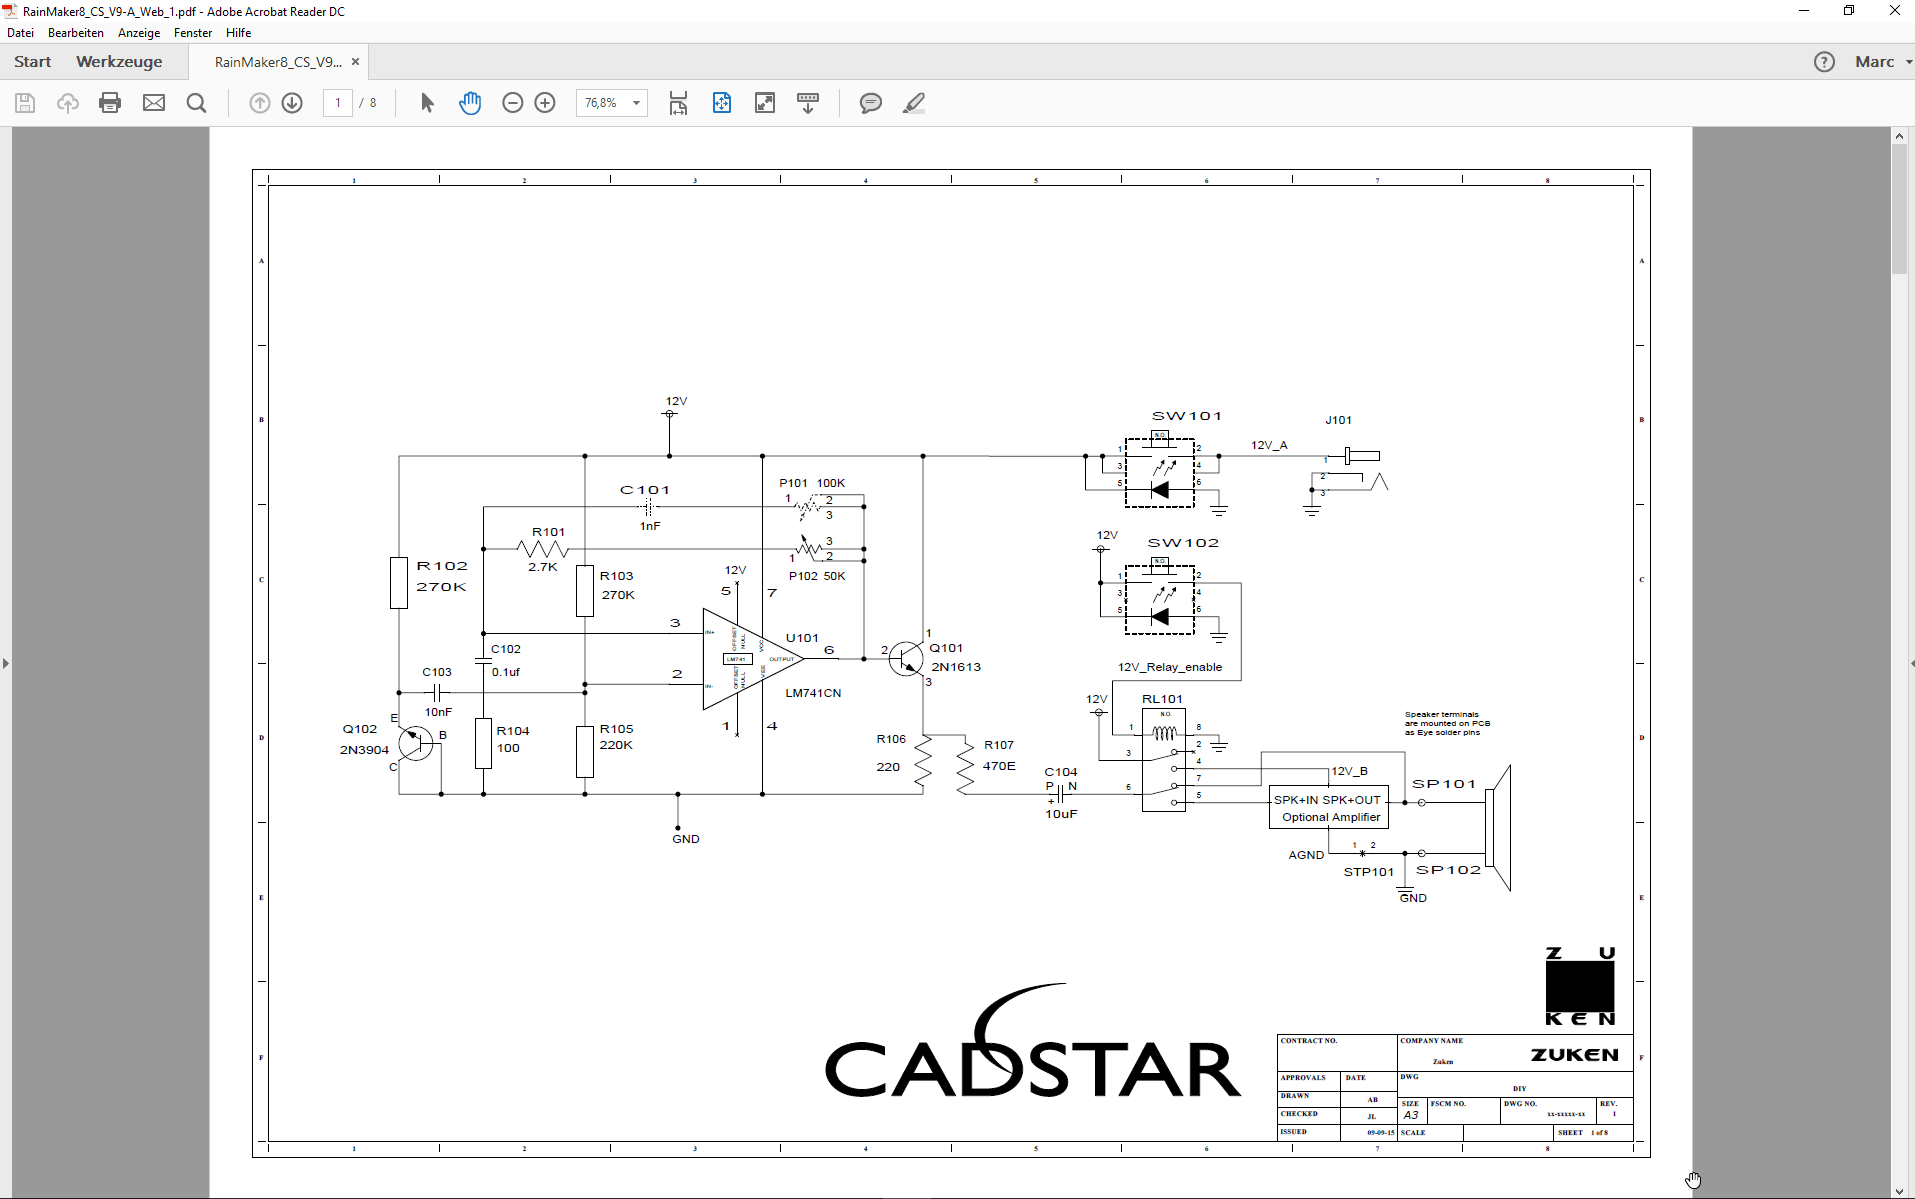Screen dimensions: 1915x1199
Task: Restore down the Acrobat window
Action: pos(1849,11)
